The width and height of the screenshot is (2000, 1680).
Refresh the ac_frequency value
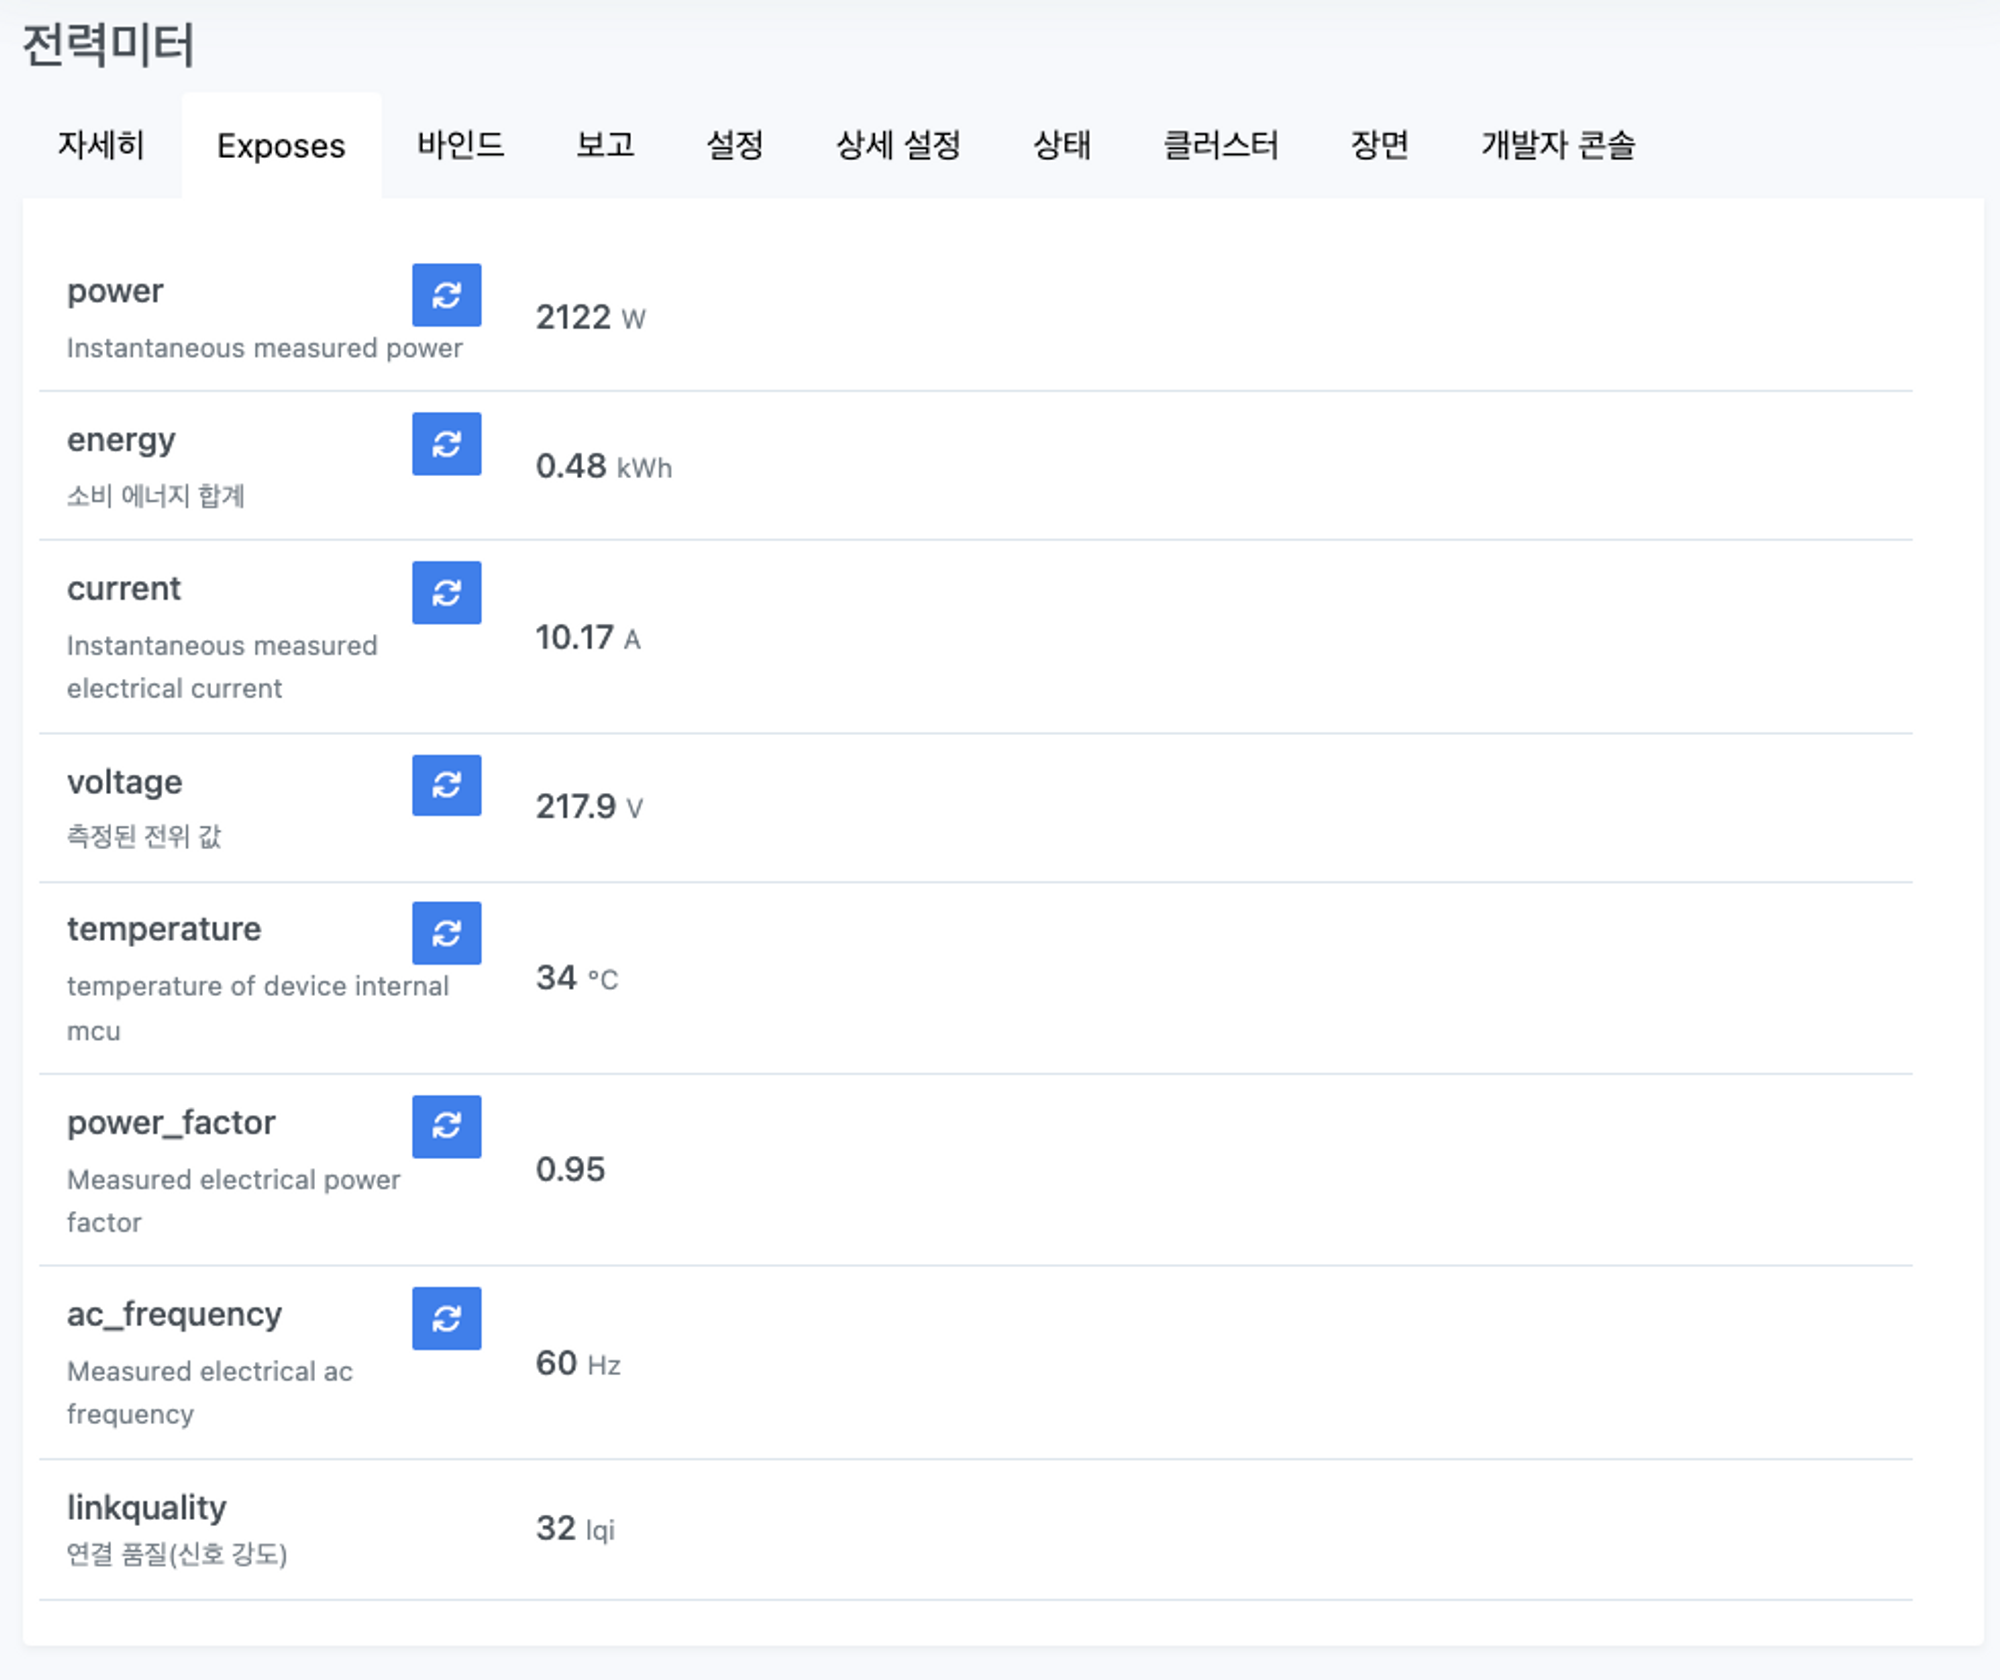tap(446, 1319)
